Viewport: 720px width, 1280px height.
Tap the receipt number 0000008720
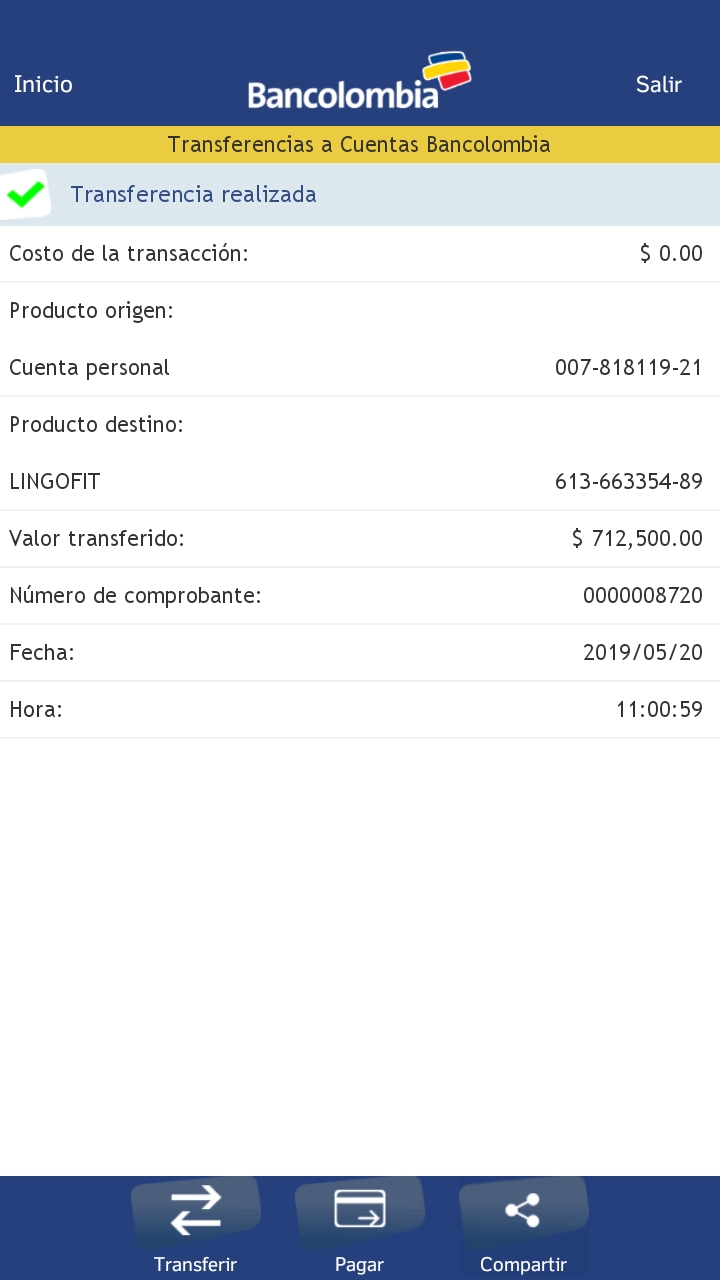642,596
